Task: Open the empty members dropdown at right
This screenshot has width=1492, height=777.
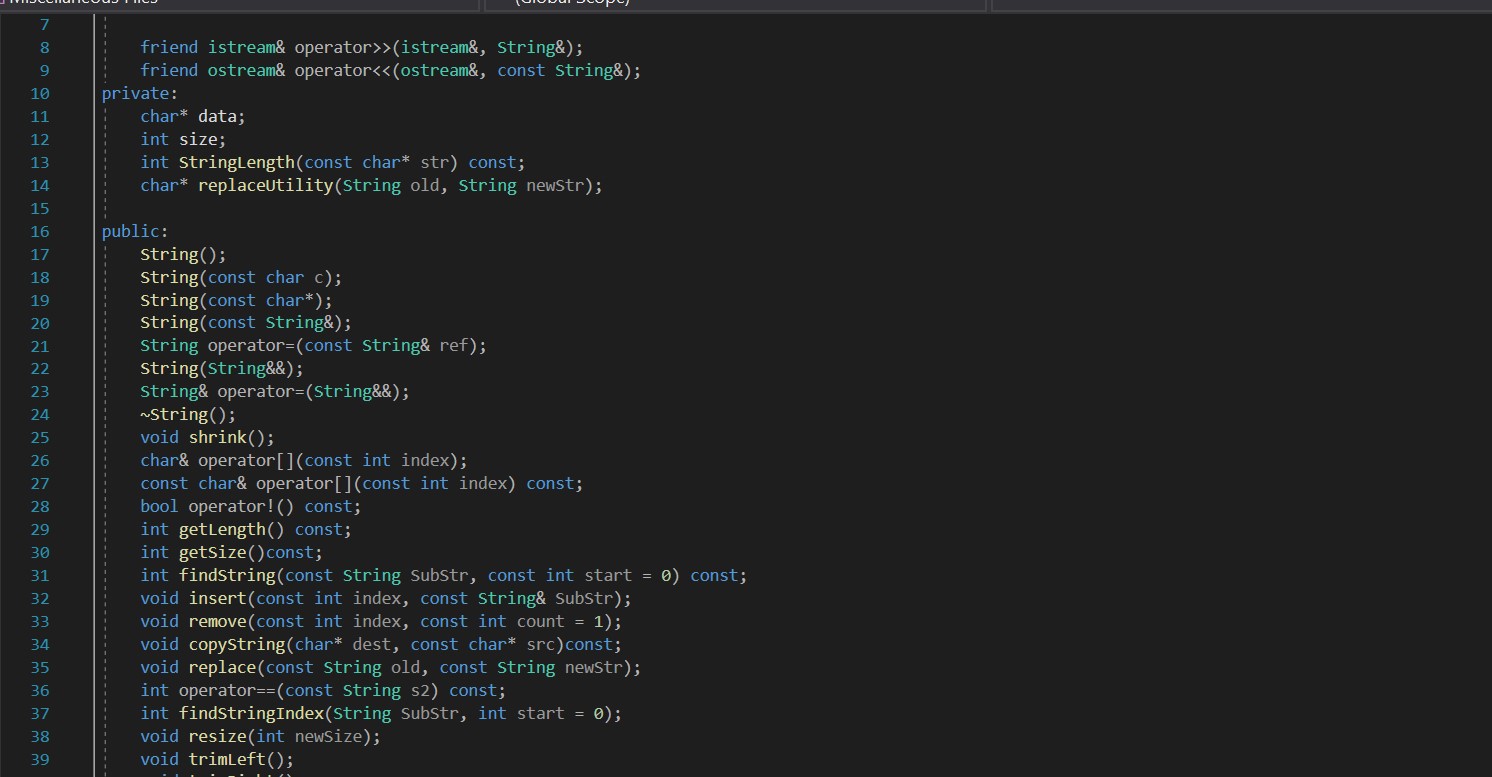Action: coord(1240,3)
